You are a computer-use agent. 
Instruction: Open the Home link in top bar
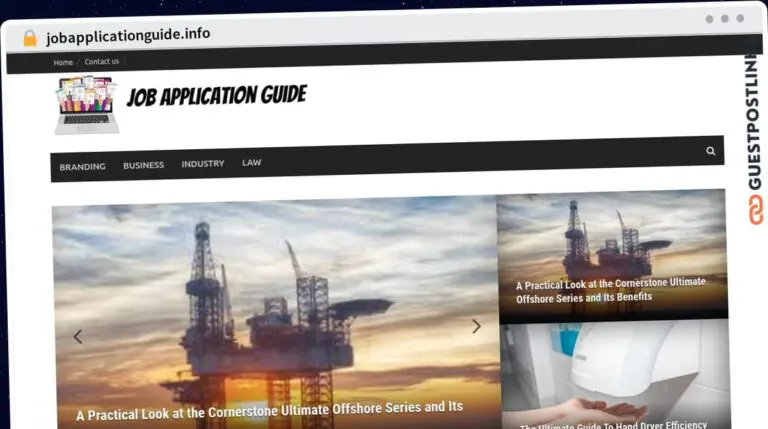click(63, 62)
